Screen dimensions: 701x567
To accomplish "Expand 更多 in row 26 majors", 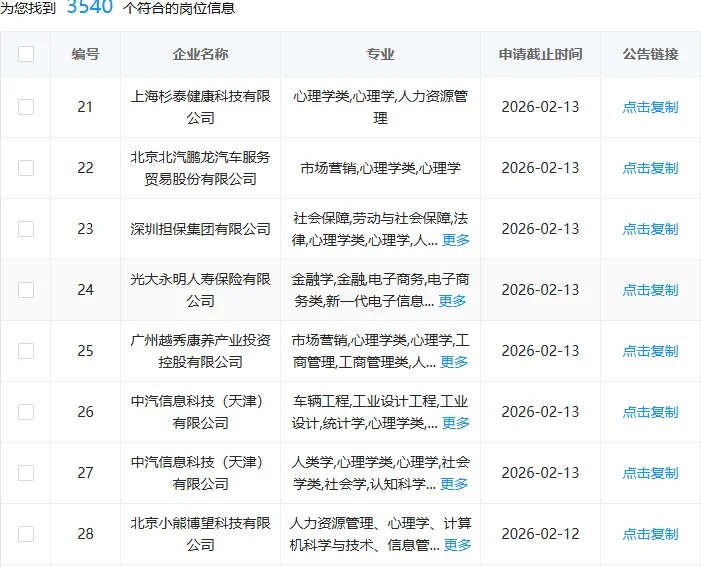I will pyautogui.click(x=456, y=423).
